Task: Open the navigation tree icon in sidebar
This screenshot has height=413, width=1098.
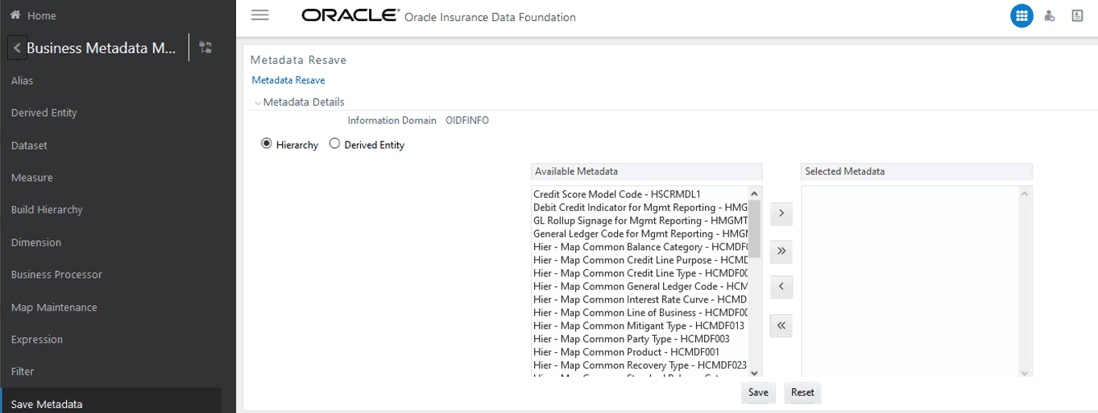Action: click(205, 48)
